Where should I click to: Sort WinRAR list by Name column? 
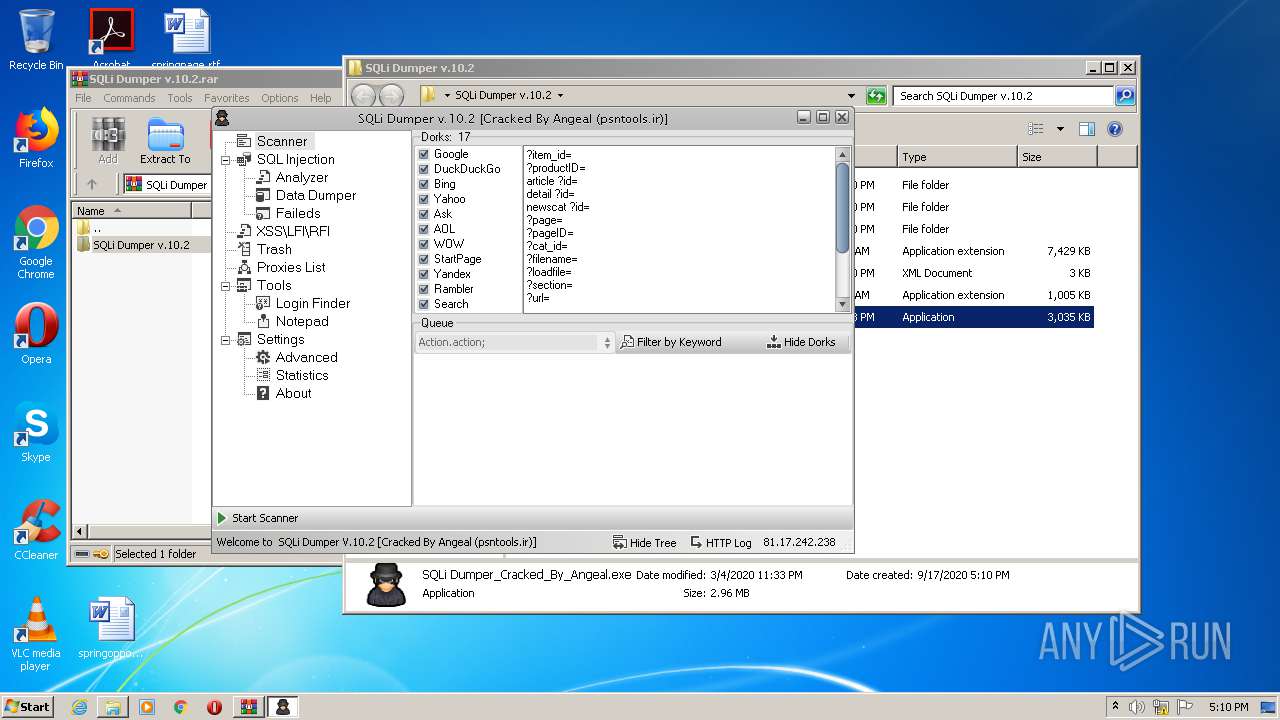[x=132, y=211]
